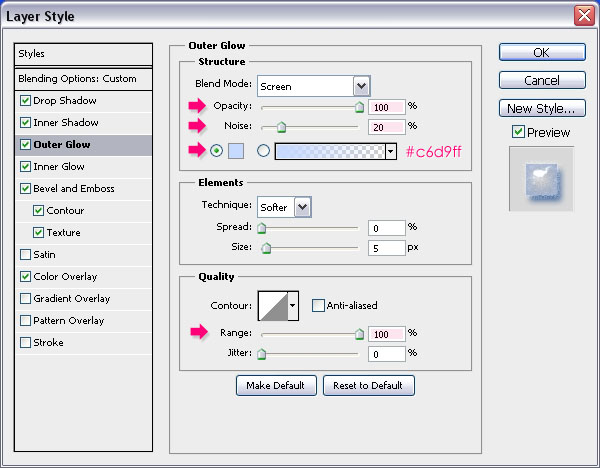Image resolution: width=600 pixels, height=468 pixels.
Task: Select Bevel and Emboss in styles list
Action: pos(74,189)
